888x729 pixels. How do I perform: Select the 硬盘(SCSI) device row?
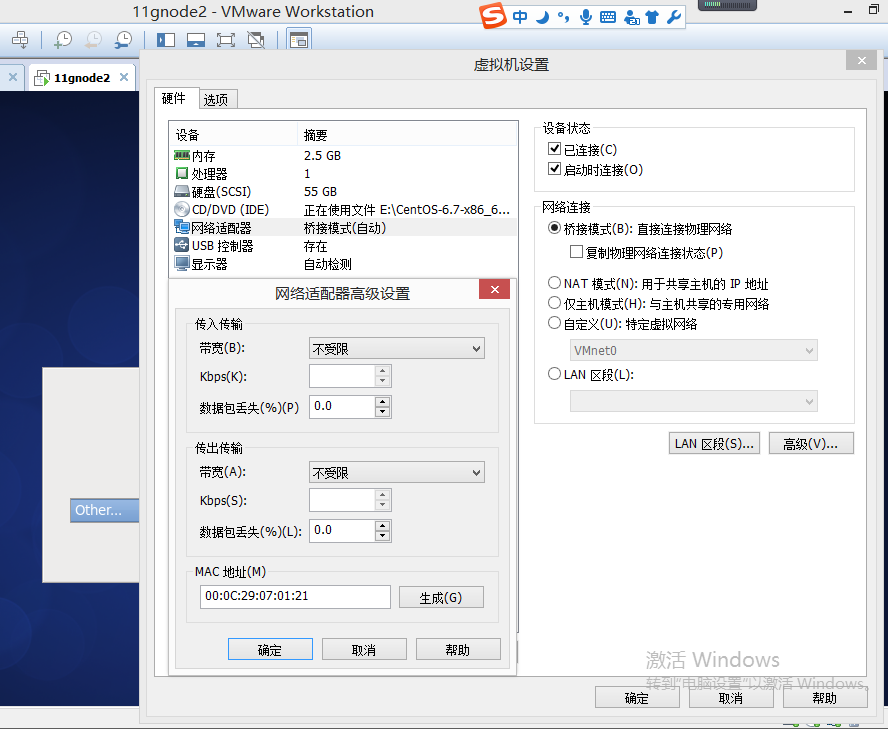(344, 191)
